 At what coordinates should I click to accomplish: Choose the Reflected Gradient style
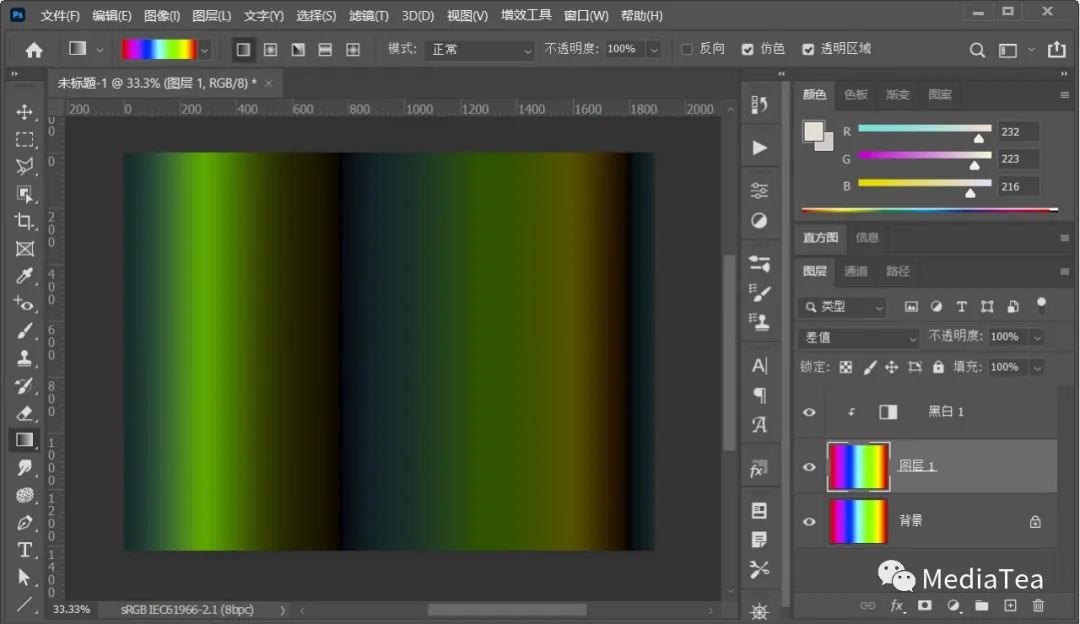(325, 50)
